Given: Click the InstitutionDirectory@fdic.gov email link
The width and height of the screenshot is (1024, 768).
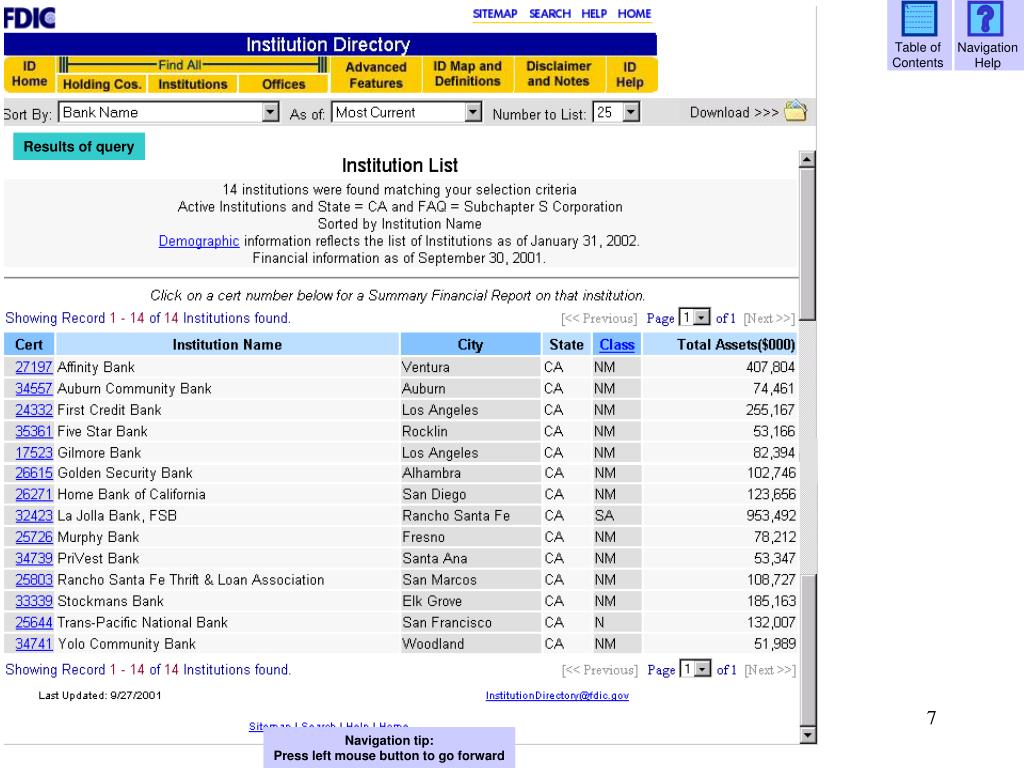Looking at the screenshot, I should pyautogui.click(x=557, y=696).
